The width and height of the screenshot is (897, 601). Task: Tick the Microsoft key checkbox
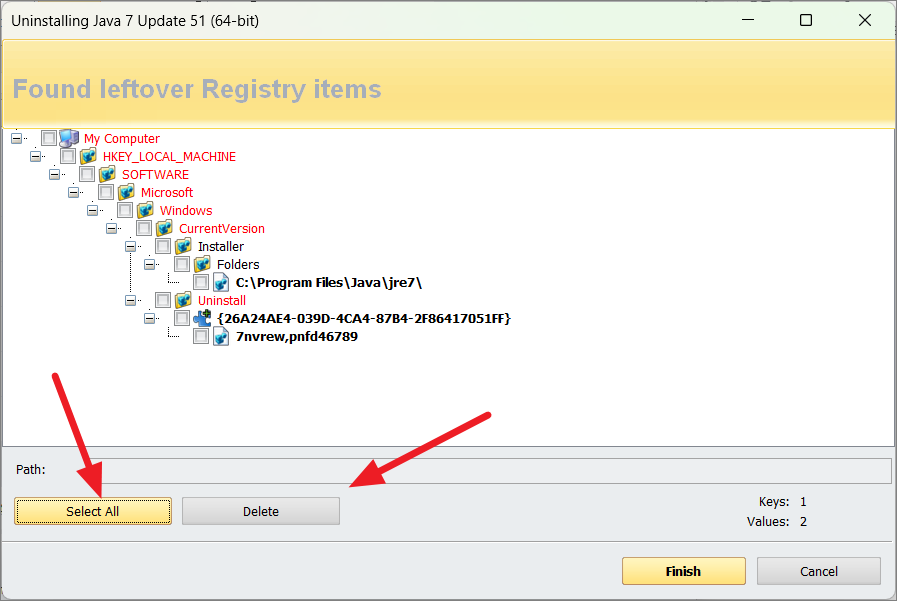[106, 192]
